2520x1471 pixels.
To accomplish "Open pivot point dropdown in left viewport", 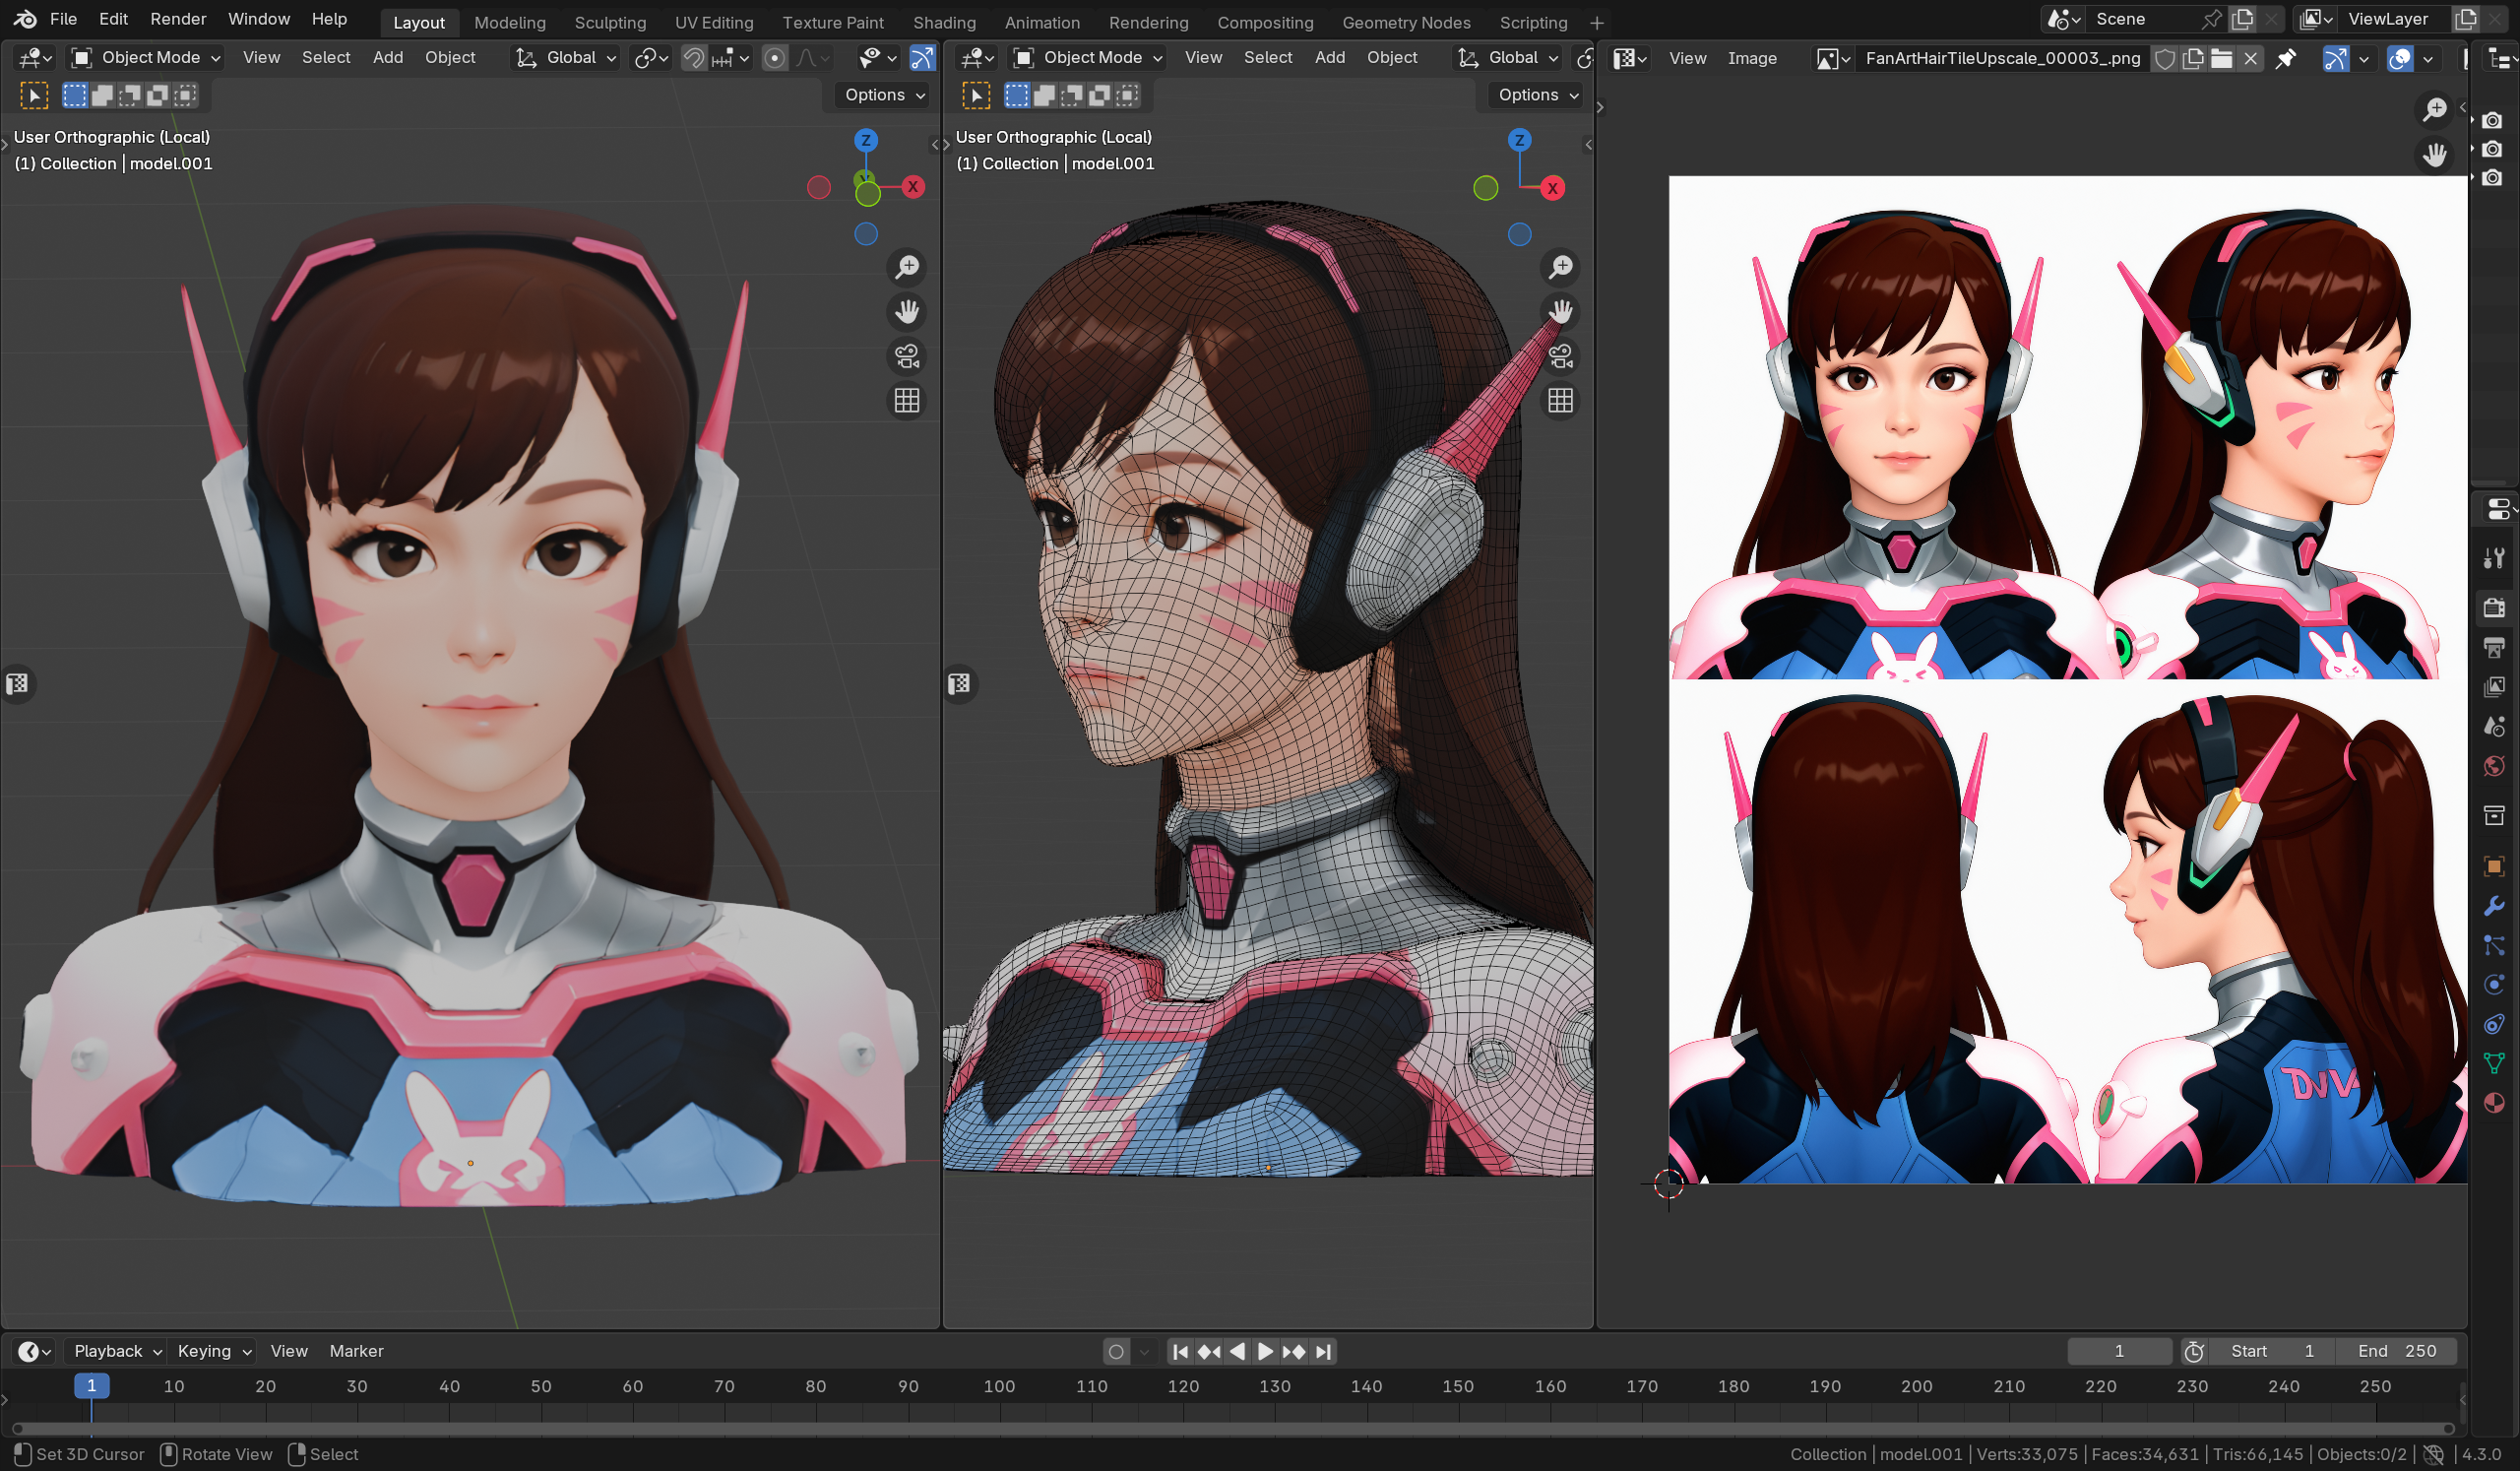I will [651, 58].
